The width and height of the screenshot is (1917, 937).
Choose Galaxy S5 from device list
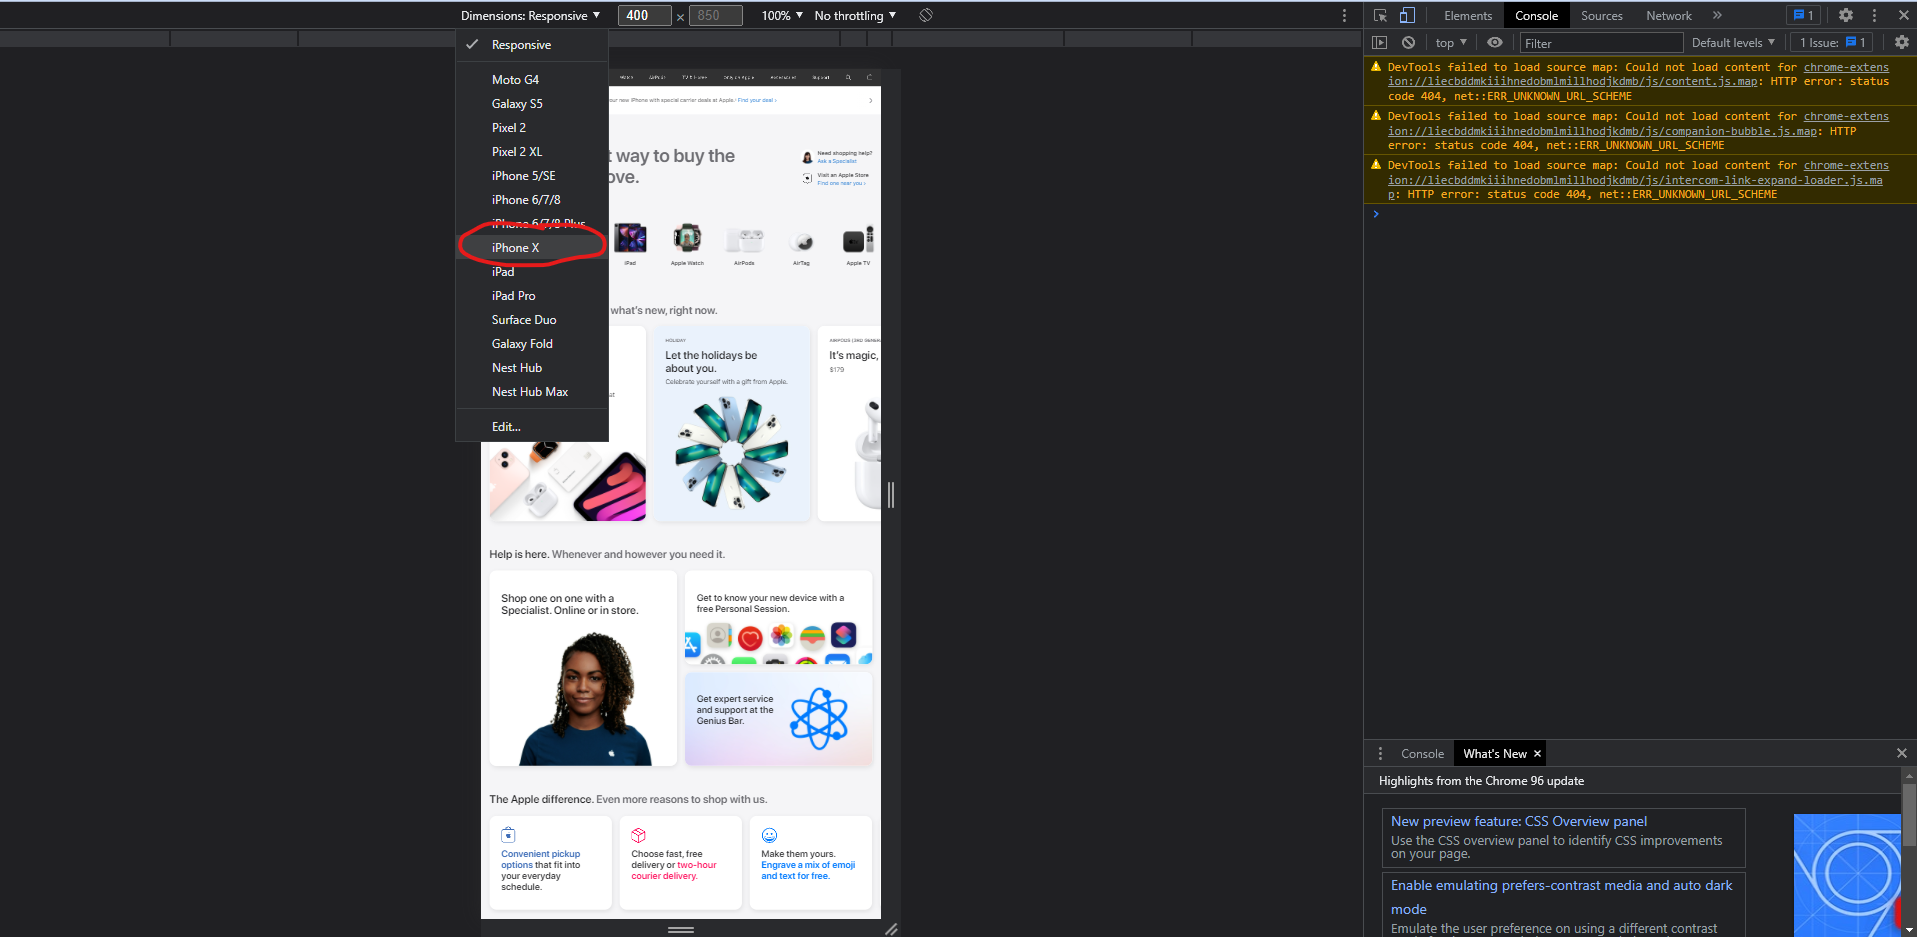pyautogui.click(x=532, y=104)
